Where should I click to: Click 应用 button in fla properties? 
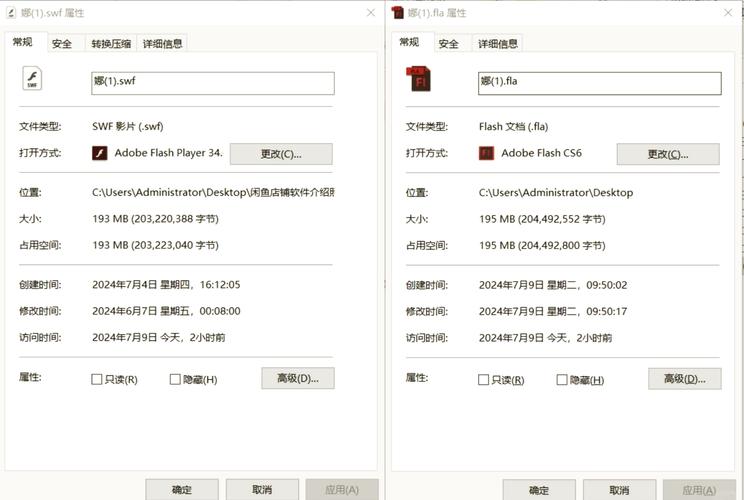point(699,490)
